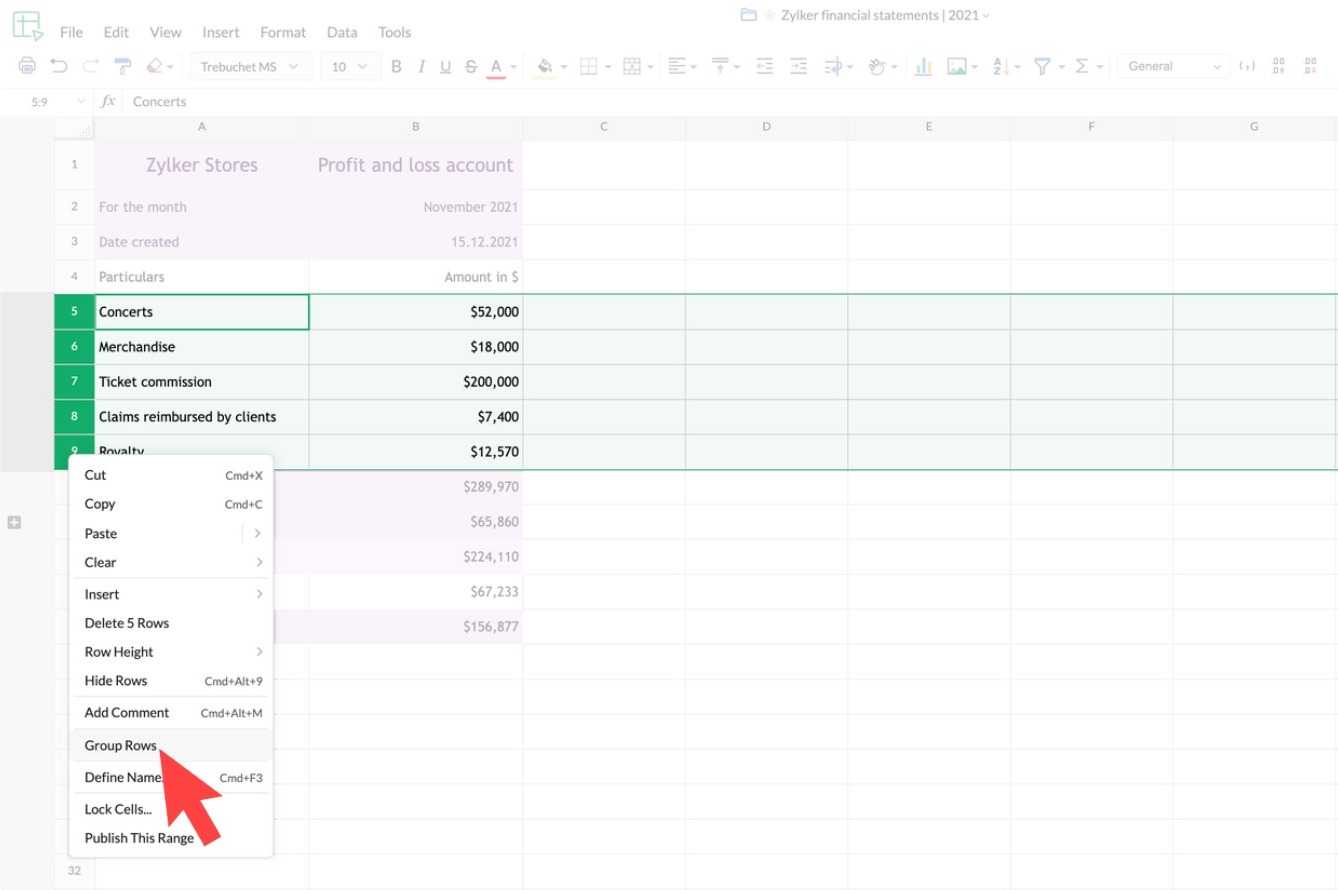Click the fill color bucket swatch
The image size is (1338, 890).
[x=544, y=67]
